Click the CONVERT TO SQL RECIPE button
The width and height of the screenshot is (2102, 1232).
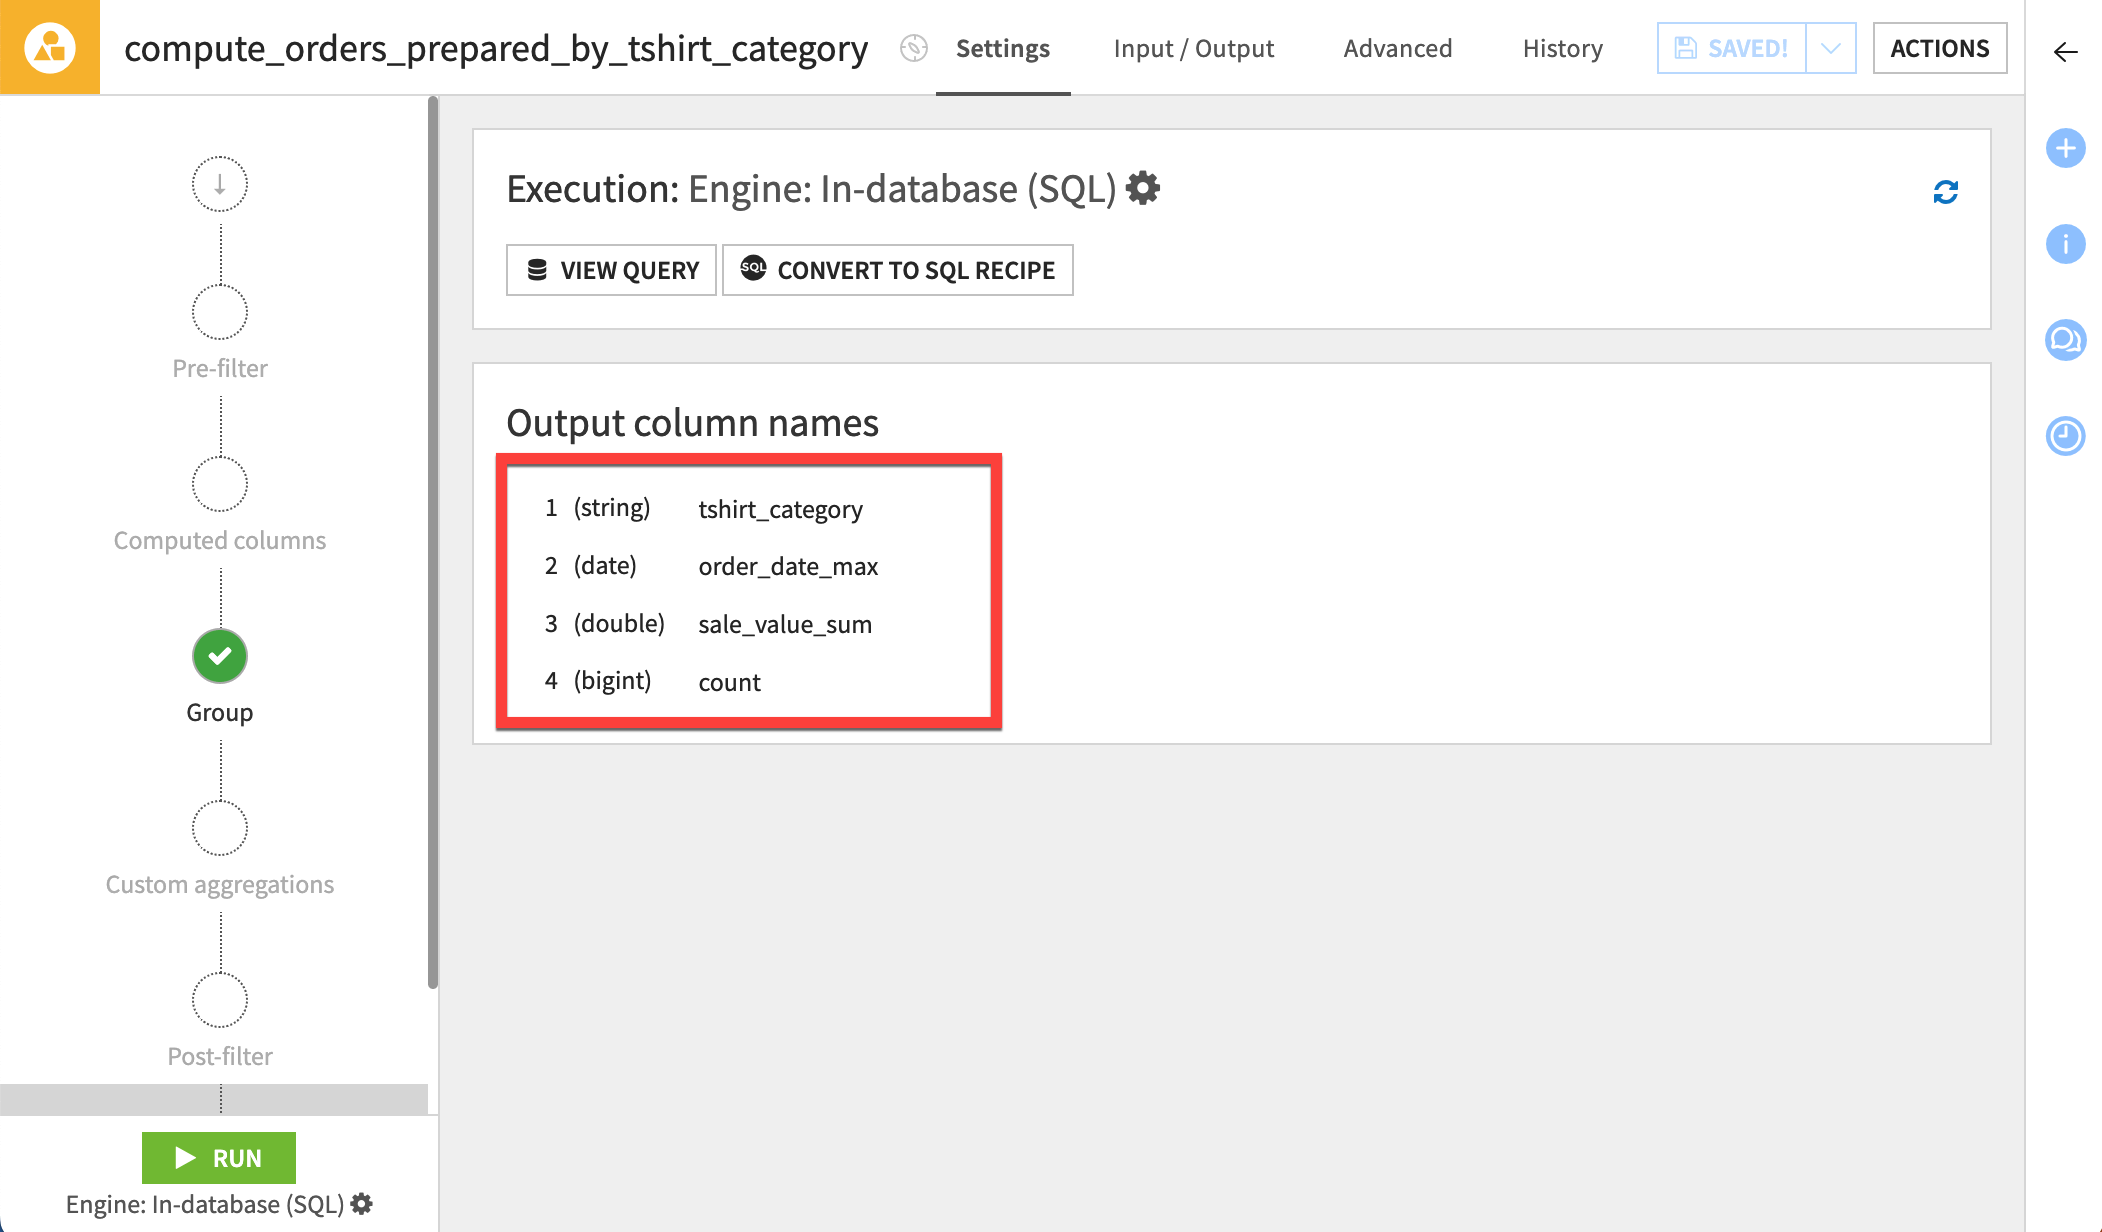pos(897,268)
